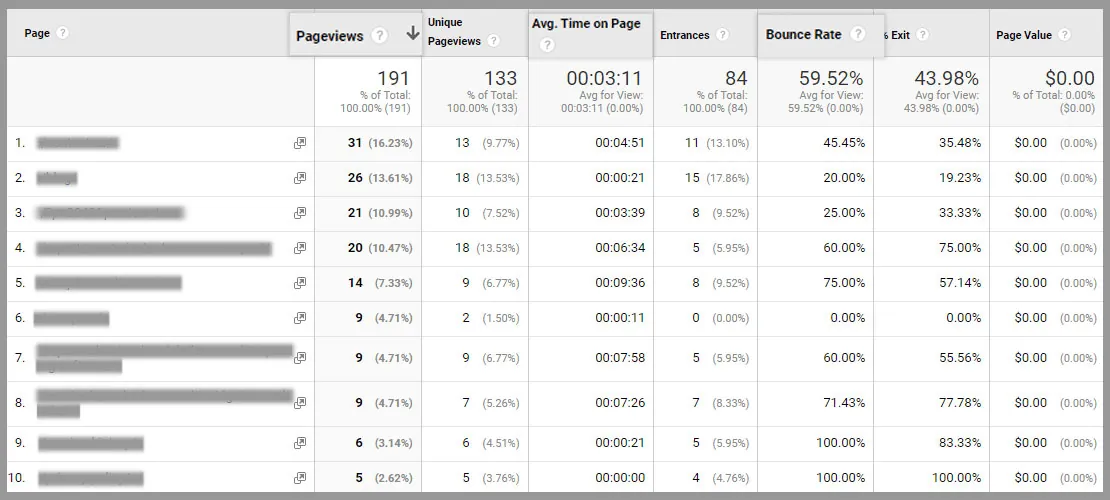The height and width of the screenshot is (500, 1110).
Task: Click the overall average time 00:03:11
Action: point(604,78)
